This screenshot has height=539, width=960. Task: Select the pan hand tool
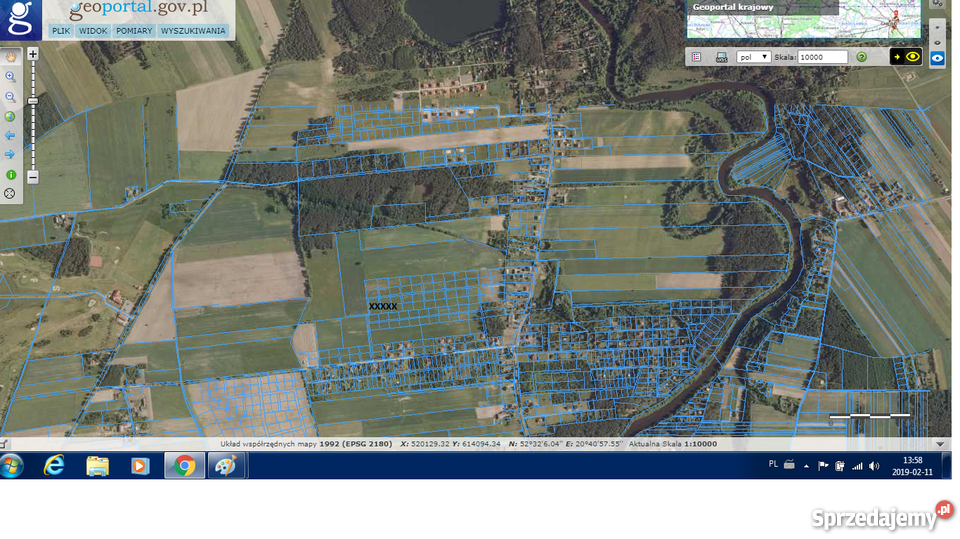point(11,56)
